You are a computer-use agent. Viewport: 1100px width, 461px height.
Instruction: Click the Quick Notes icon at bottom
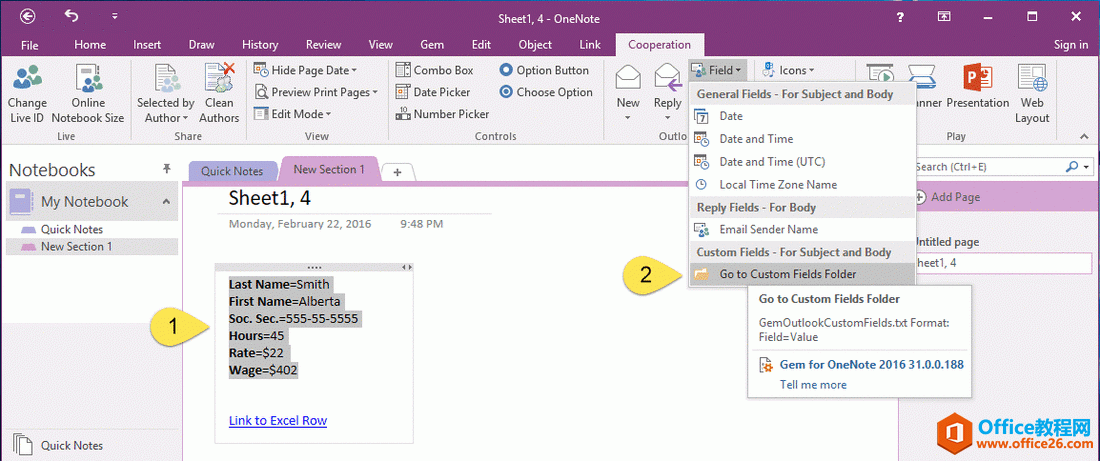click(x=23, y=445)
